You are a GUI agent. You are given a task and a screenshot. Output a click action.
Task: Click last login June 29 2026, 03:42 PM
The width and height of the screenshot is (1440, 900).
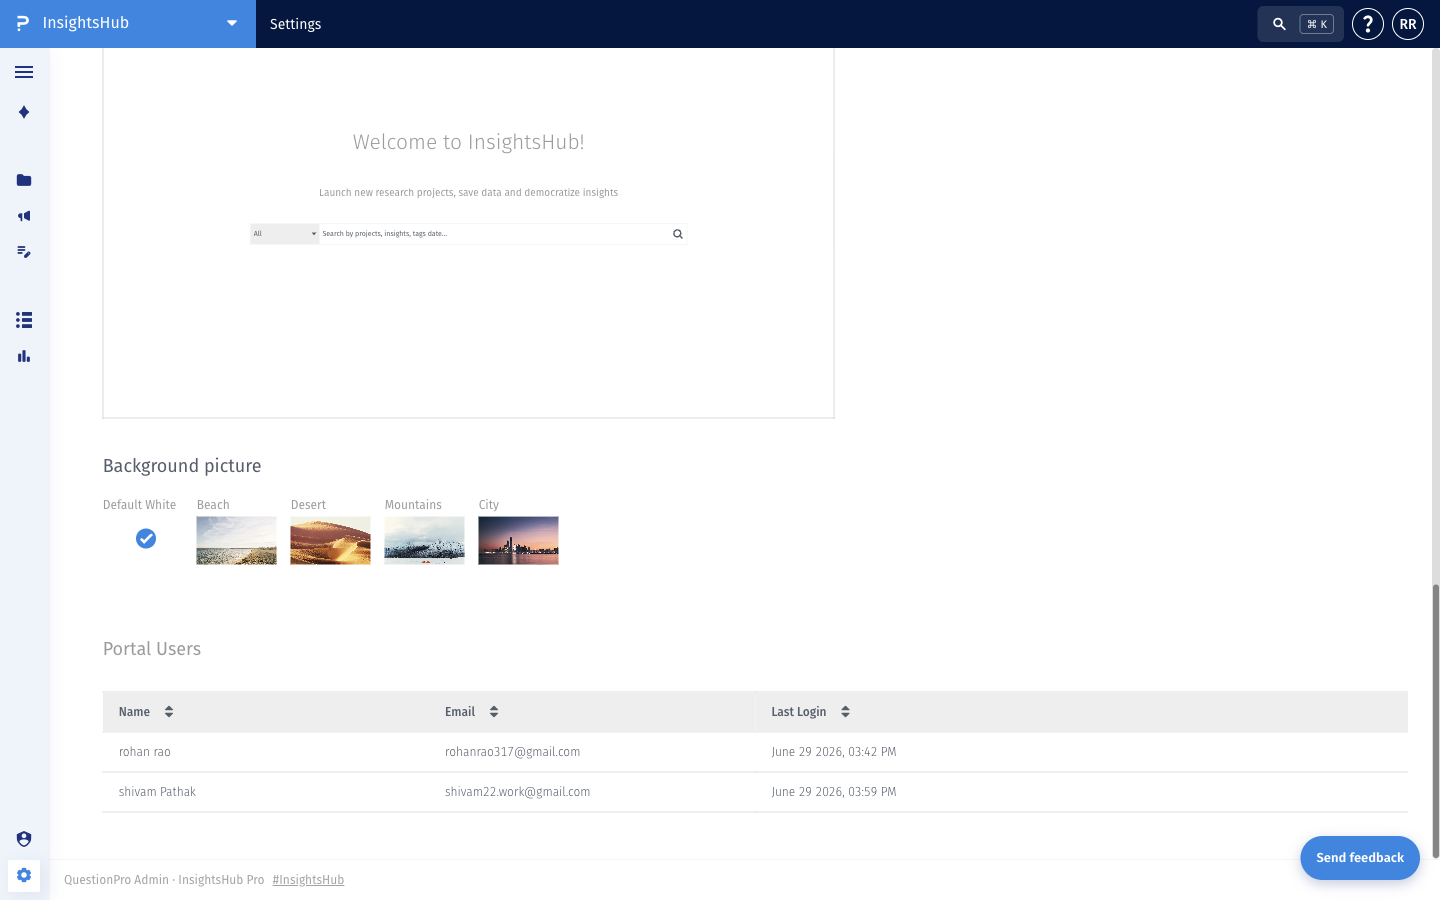(833, 752)
